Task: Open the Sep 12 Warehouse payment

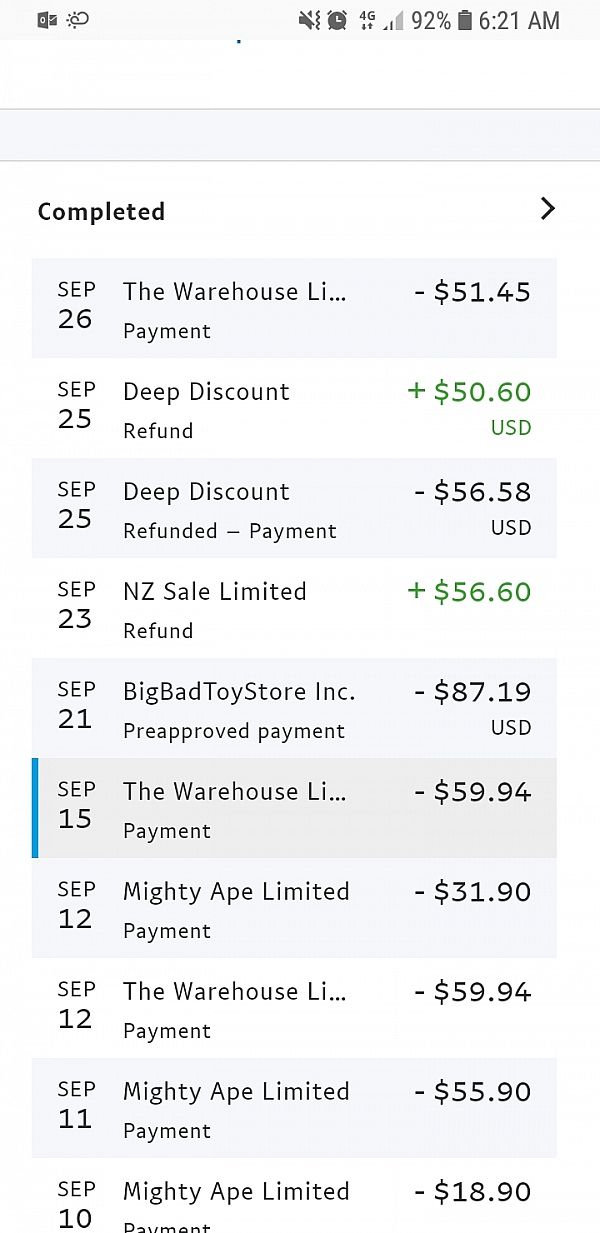Action: click(x=294, y=1008)
